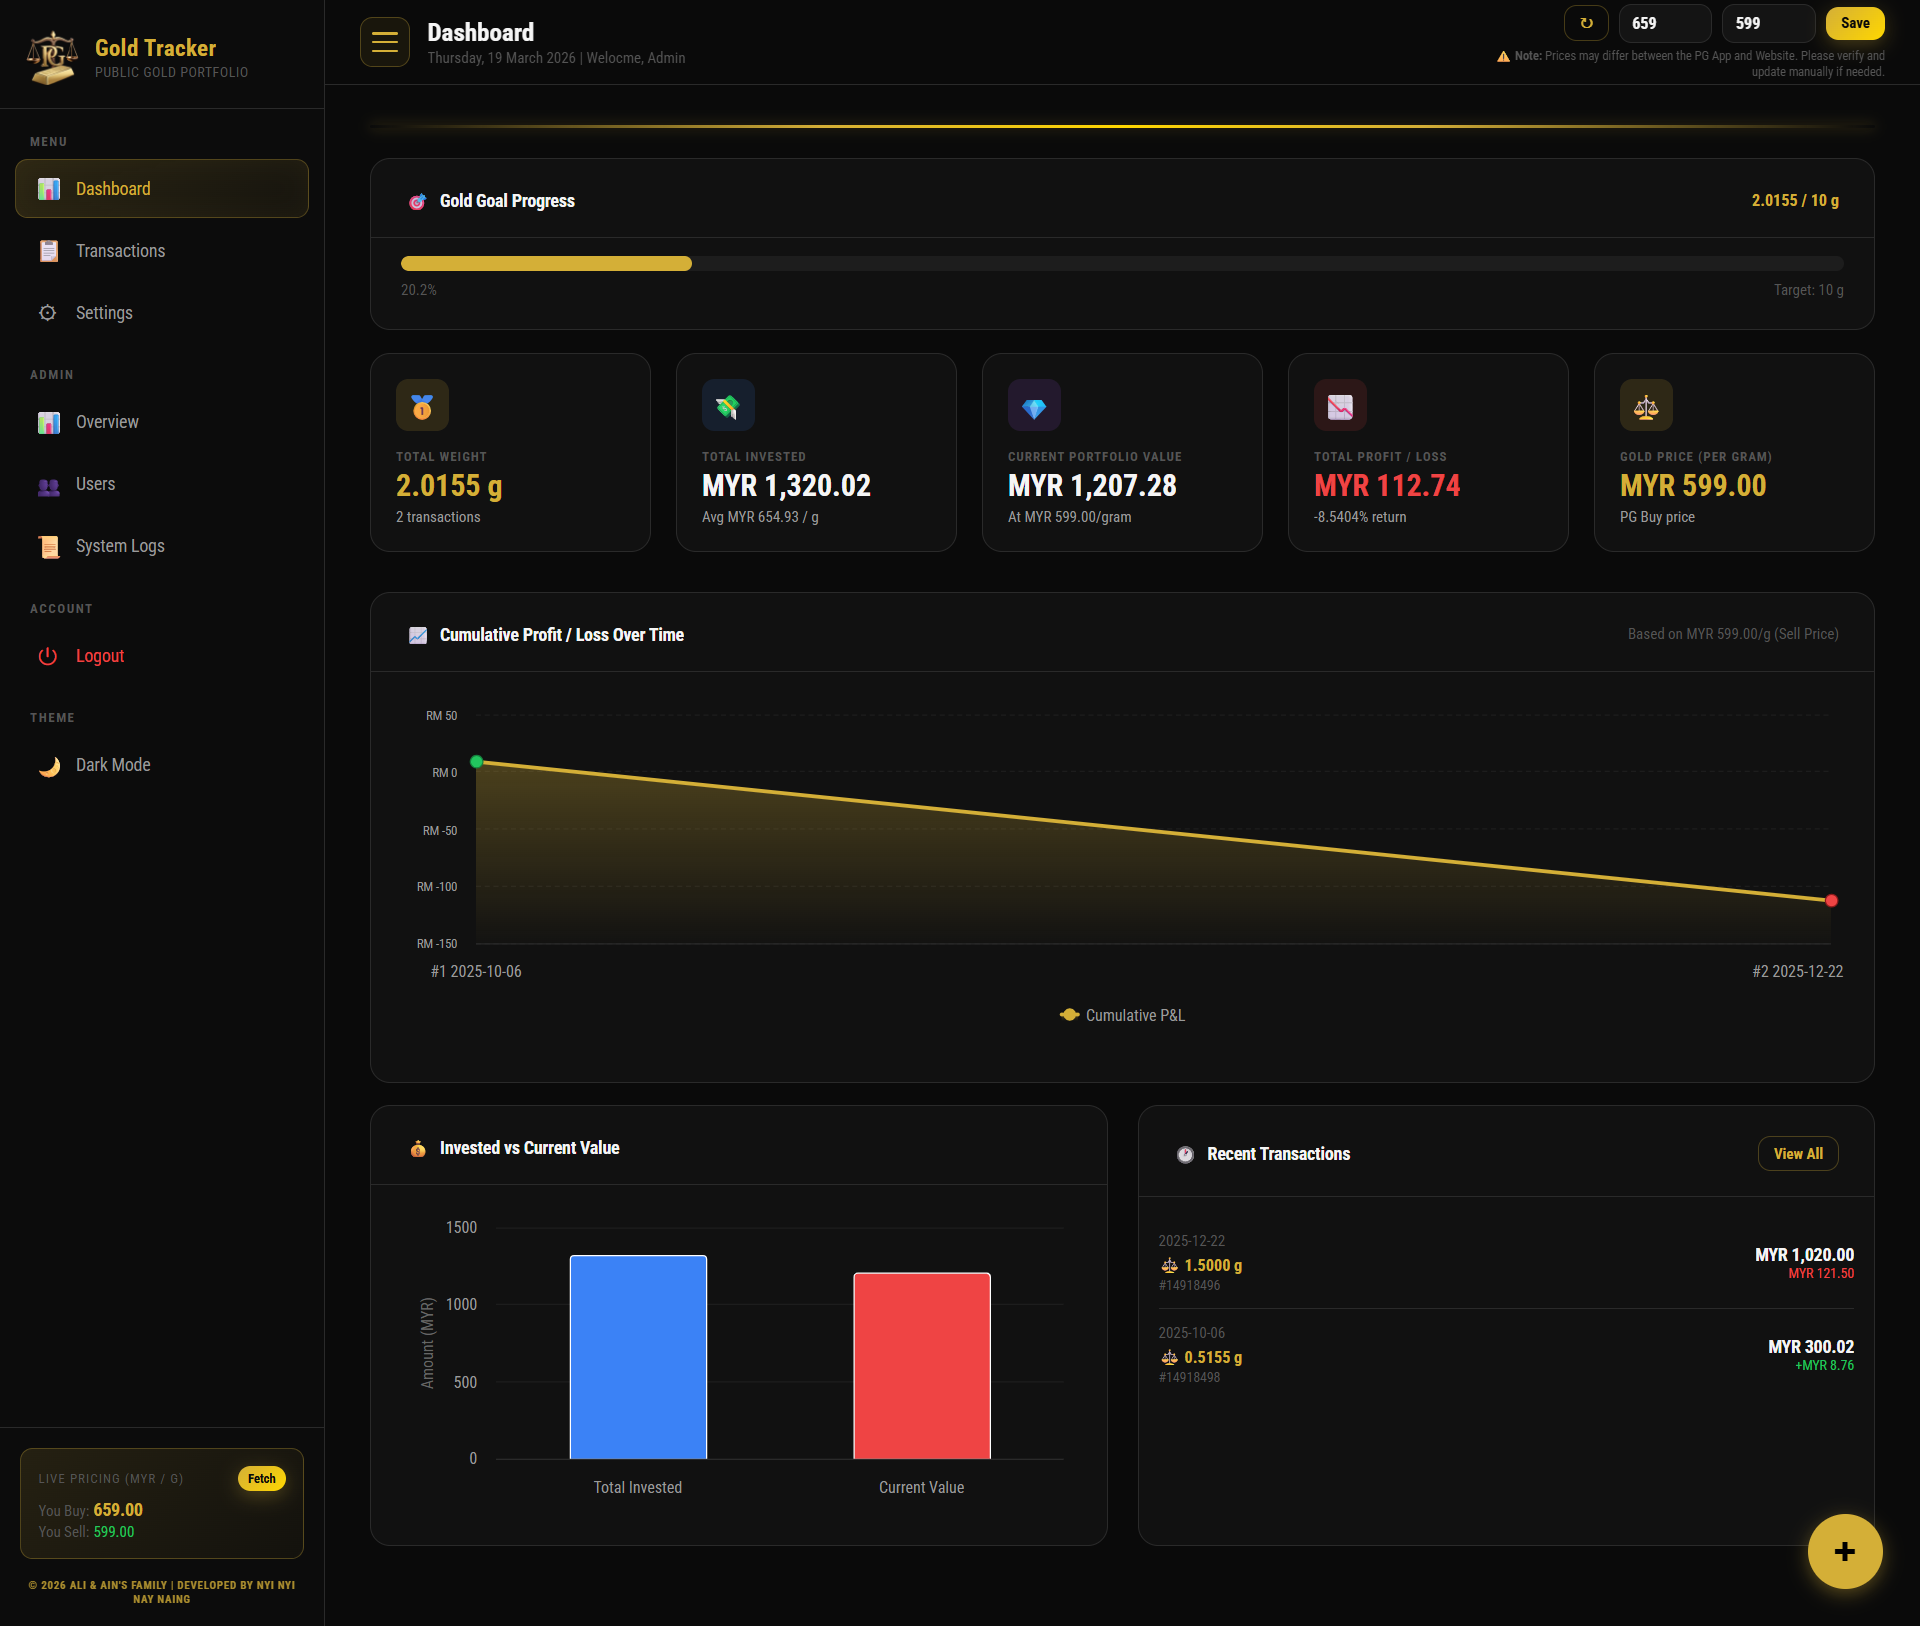Click the Gold Tracker logo icon

(51, 57)
